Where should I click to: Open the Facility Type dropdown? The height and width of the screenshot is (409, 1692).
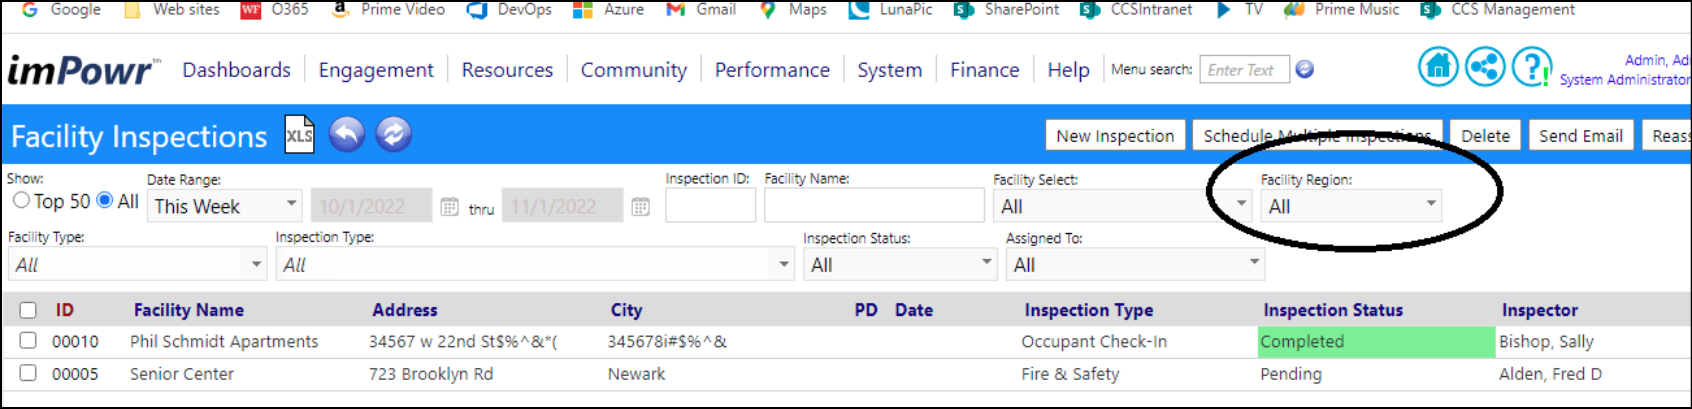pyautogui.click(x=137, y=264)
